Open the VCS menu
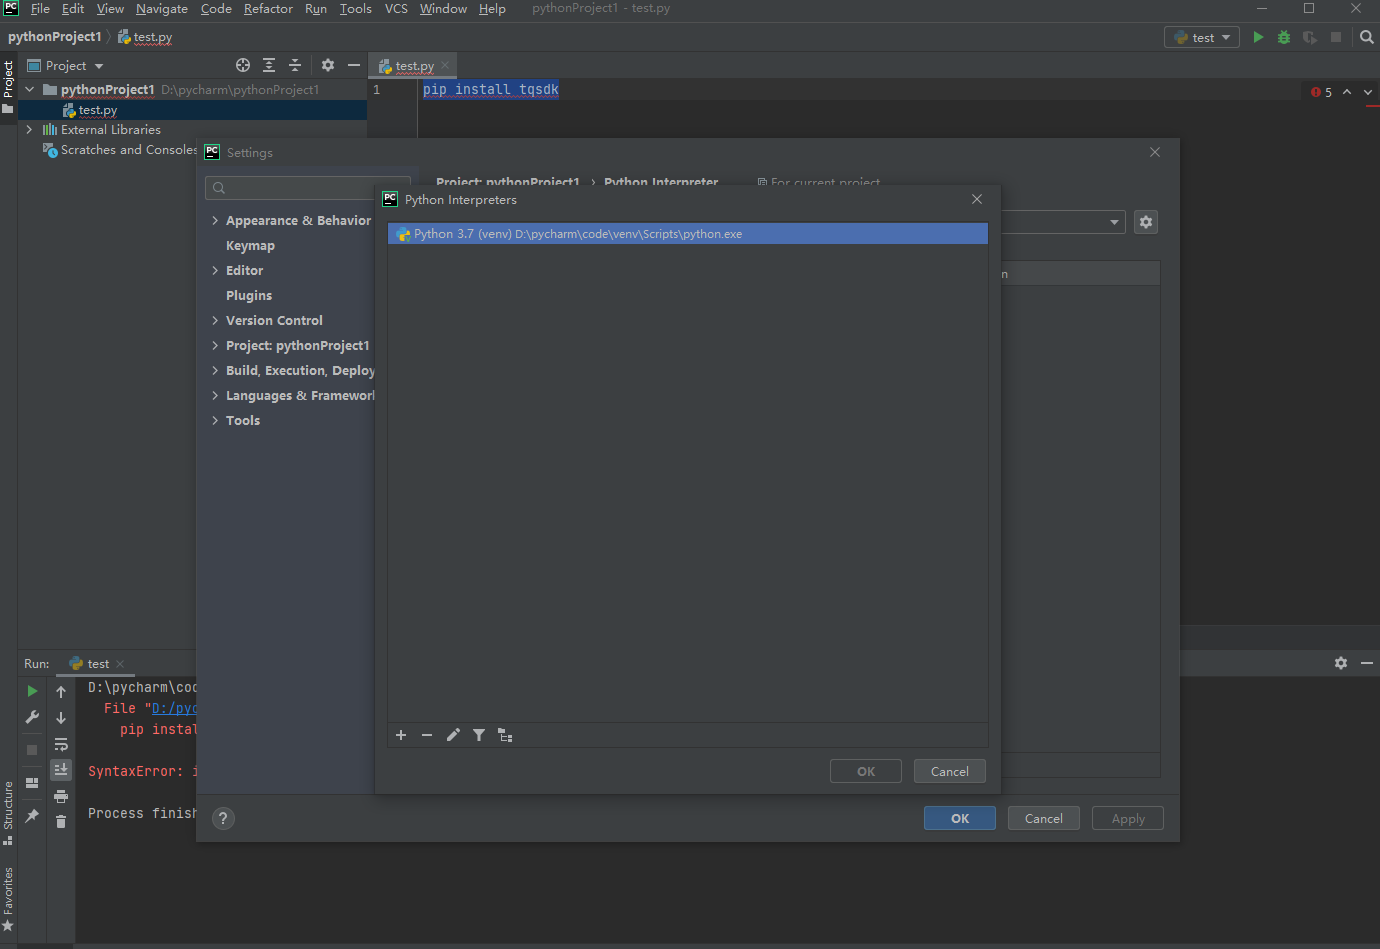This screenshot has height=949, width=1380. coord(396,9)
